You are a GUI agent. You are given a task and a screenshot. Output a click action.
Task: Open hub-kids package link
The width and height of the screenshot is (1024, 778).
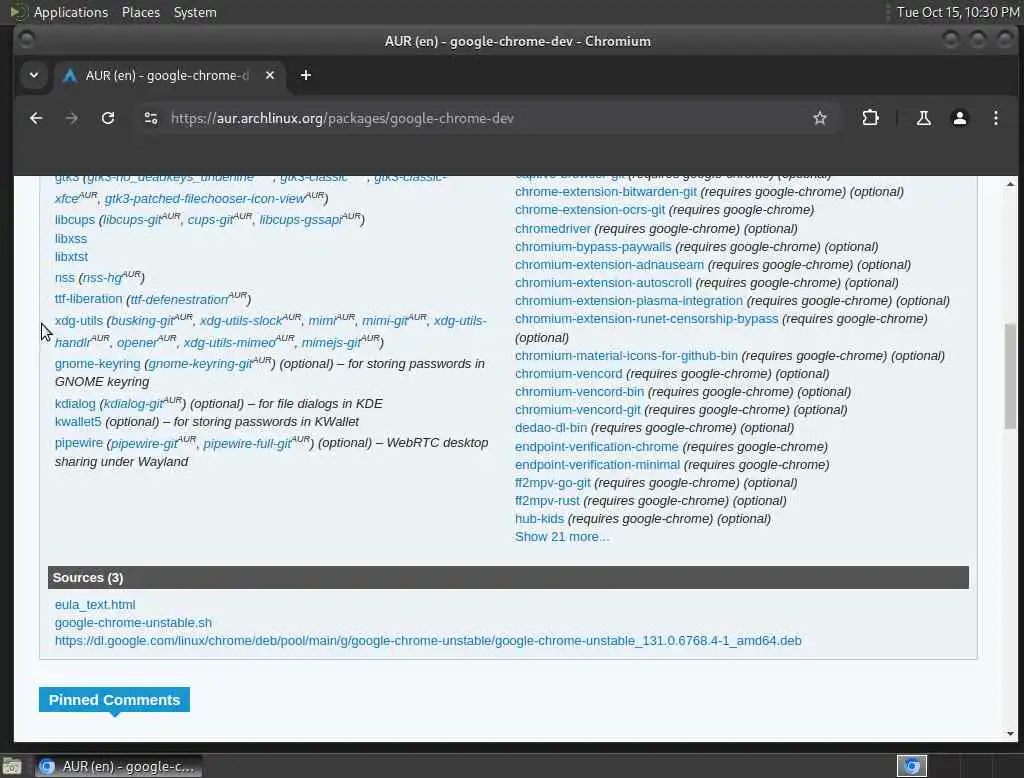(x=539, y=519)
